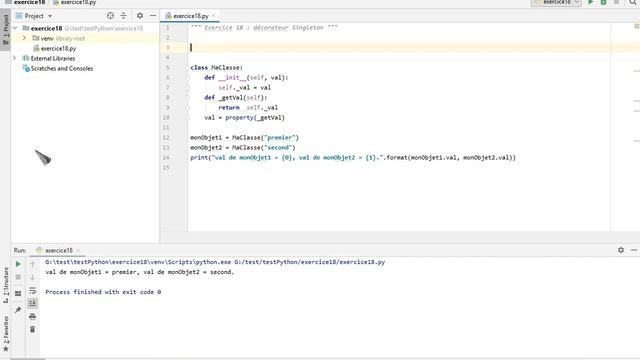This screenshot has height=360, width=640.
Task: Click the docstring on line 1
Action: [264, 27]
